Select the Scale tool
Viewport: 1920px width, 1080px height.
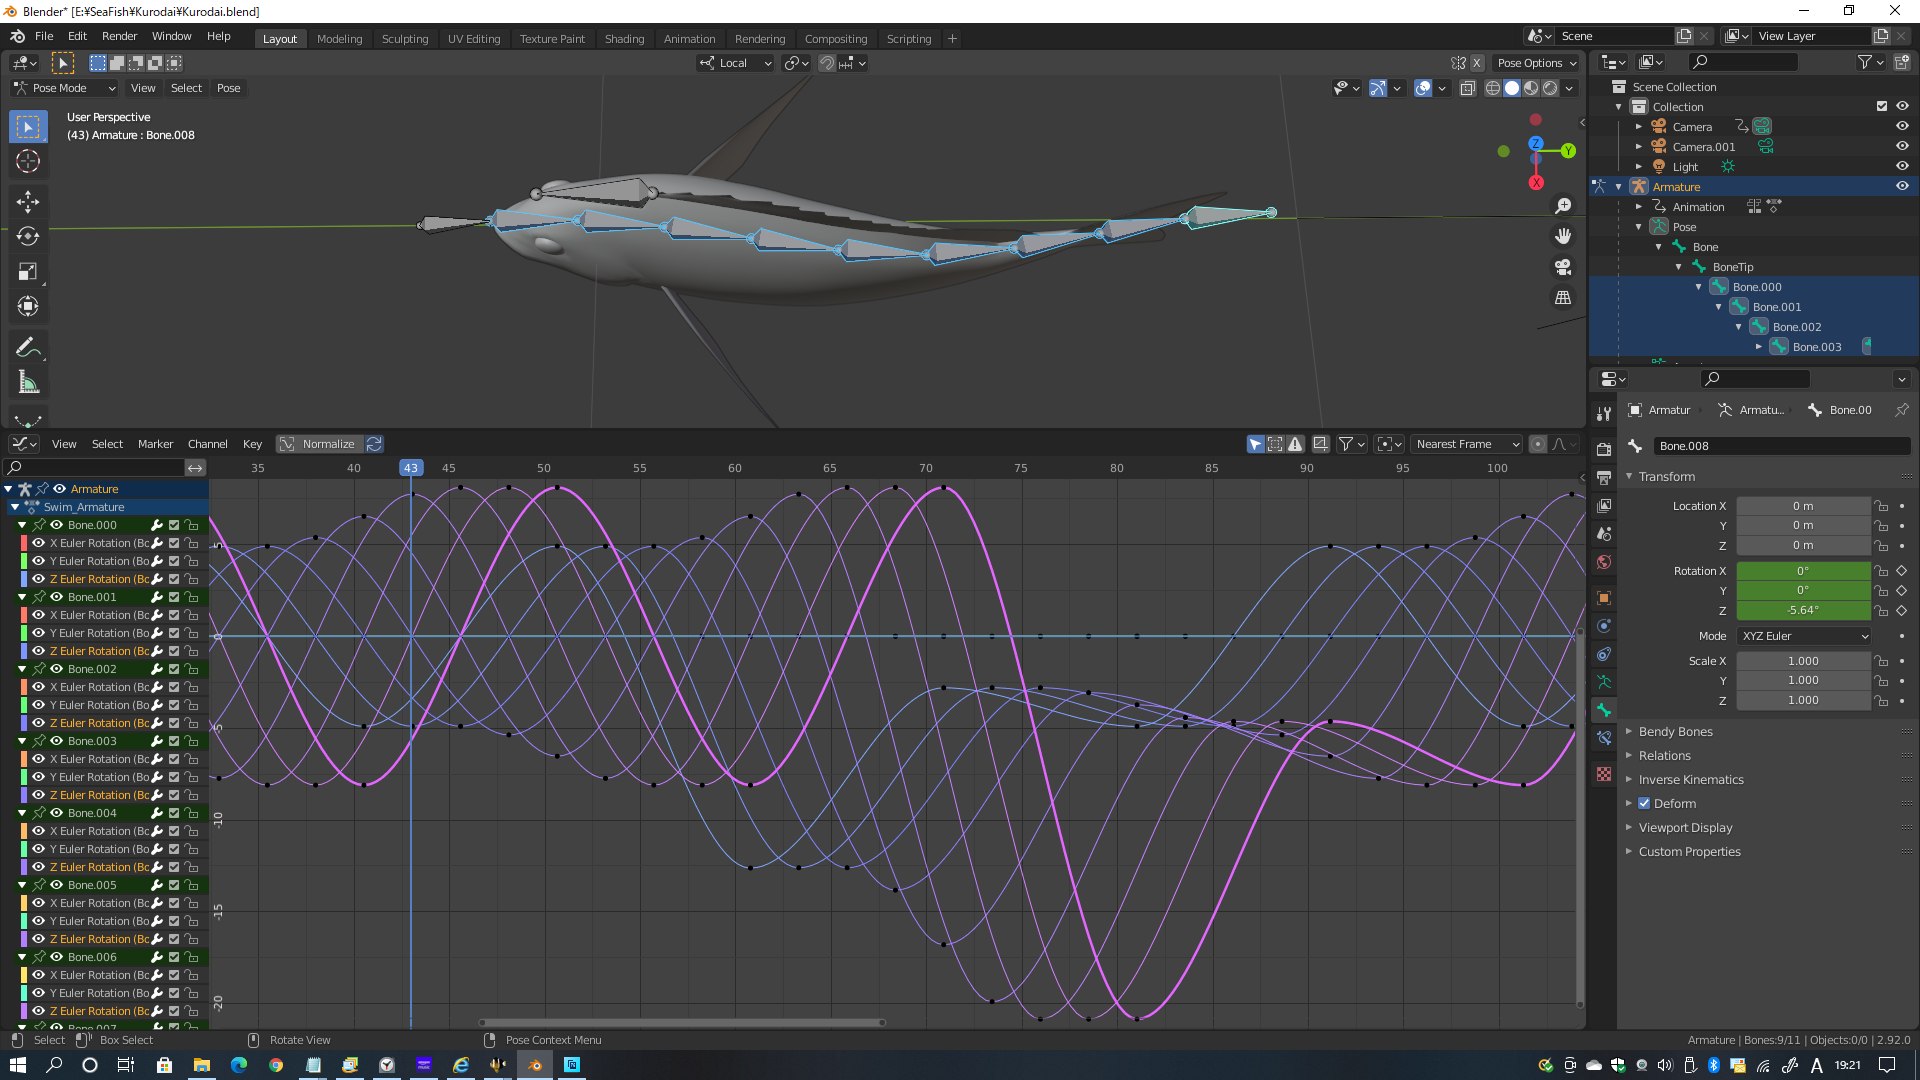coord(27,272)
